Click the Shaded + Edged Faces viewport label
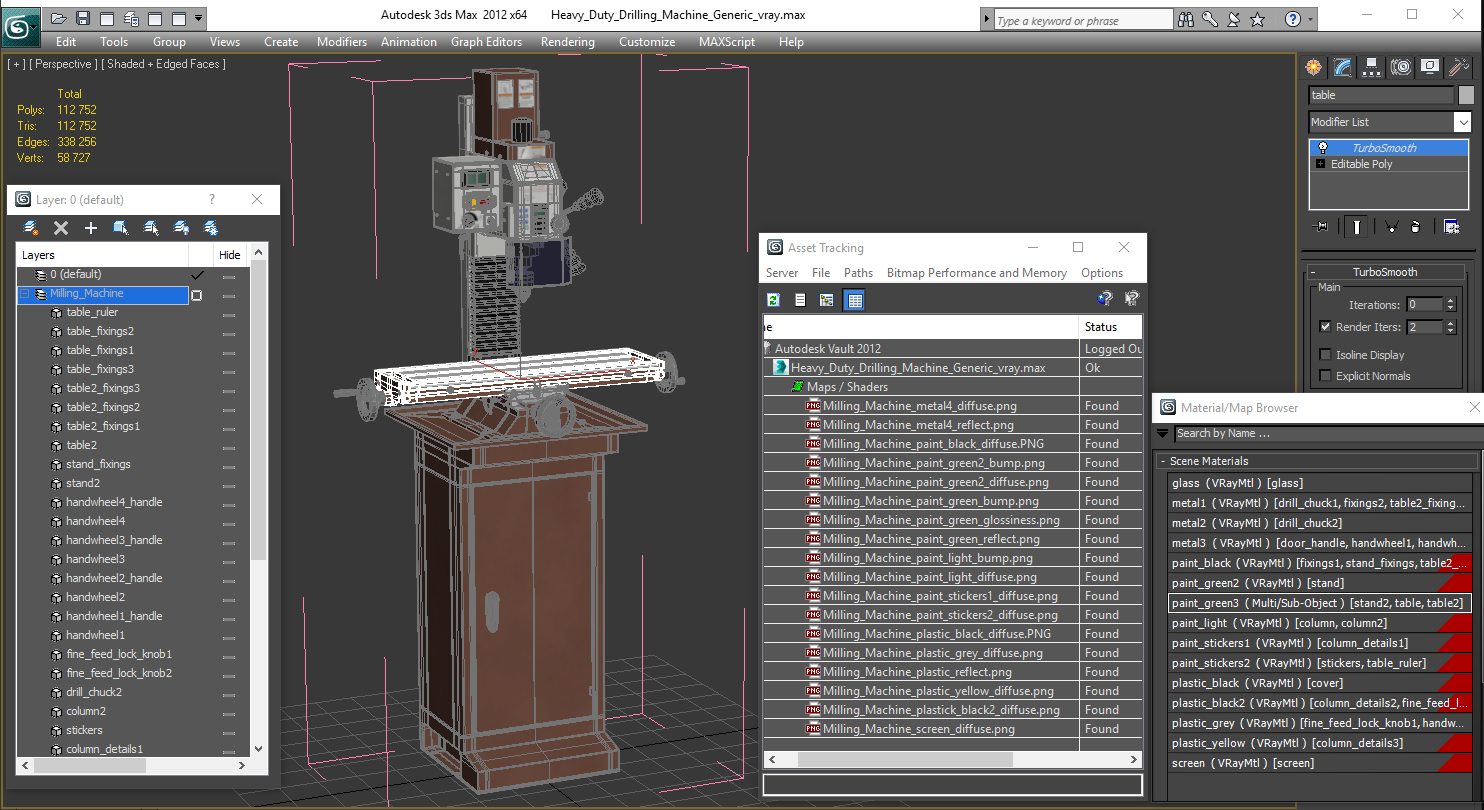The image size is (1484, 810). [x=164, y=64]
